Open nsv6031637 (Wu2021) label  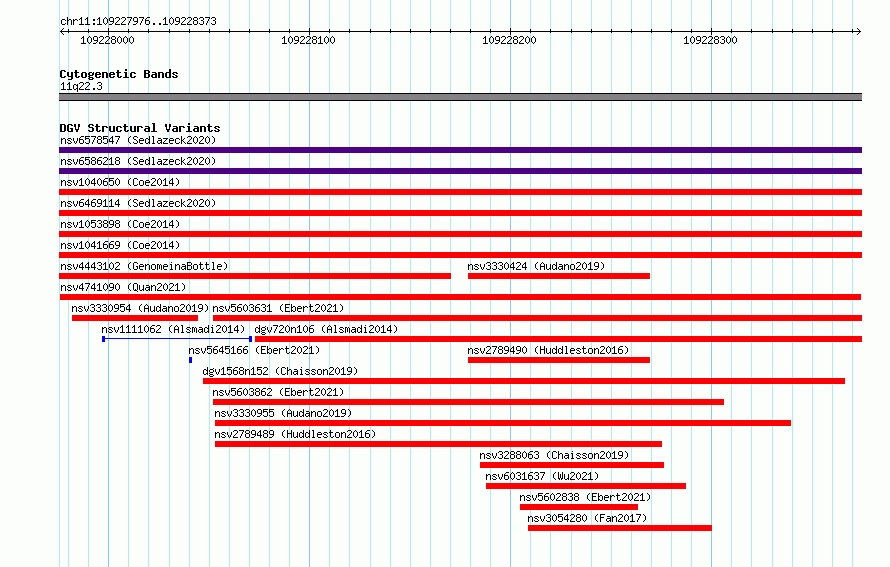click(x=542, y=476)
